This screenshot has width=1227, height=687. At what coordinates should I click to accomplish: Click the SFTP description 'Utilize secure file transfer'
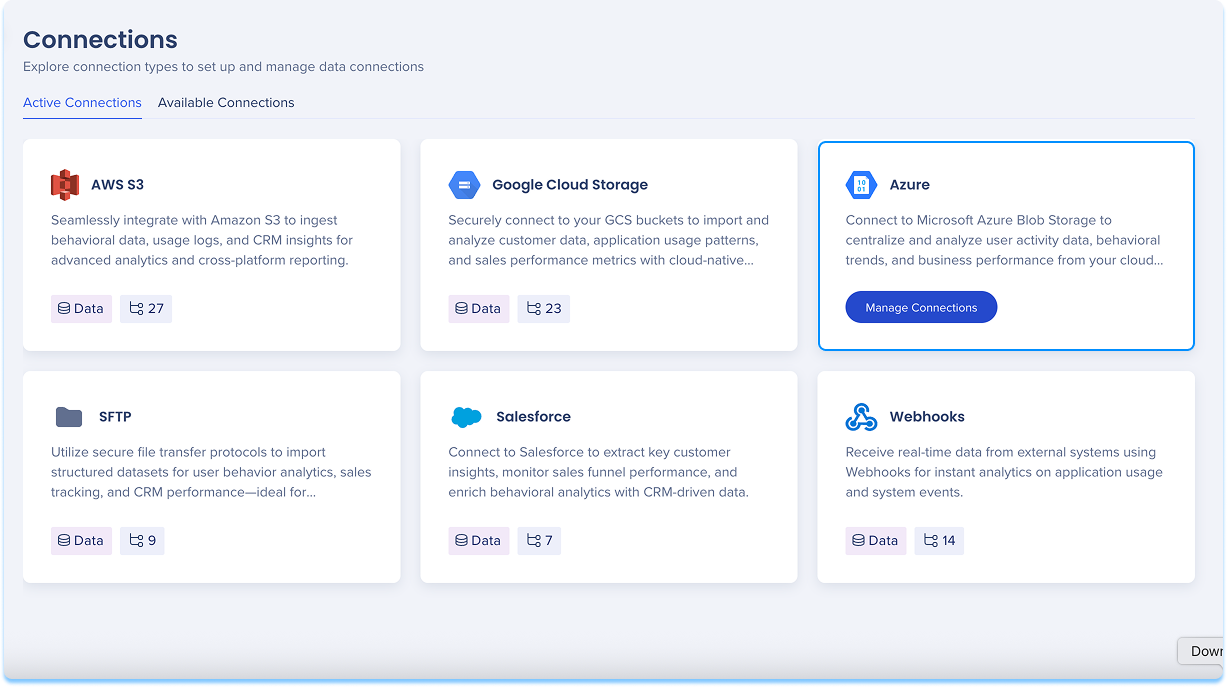click(x=211, y=472)
